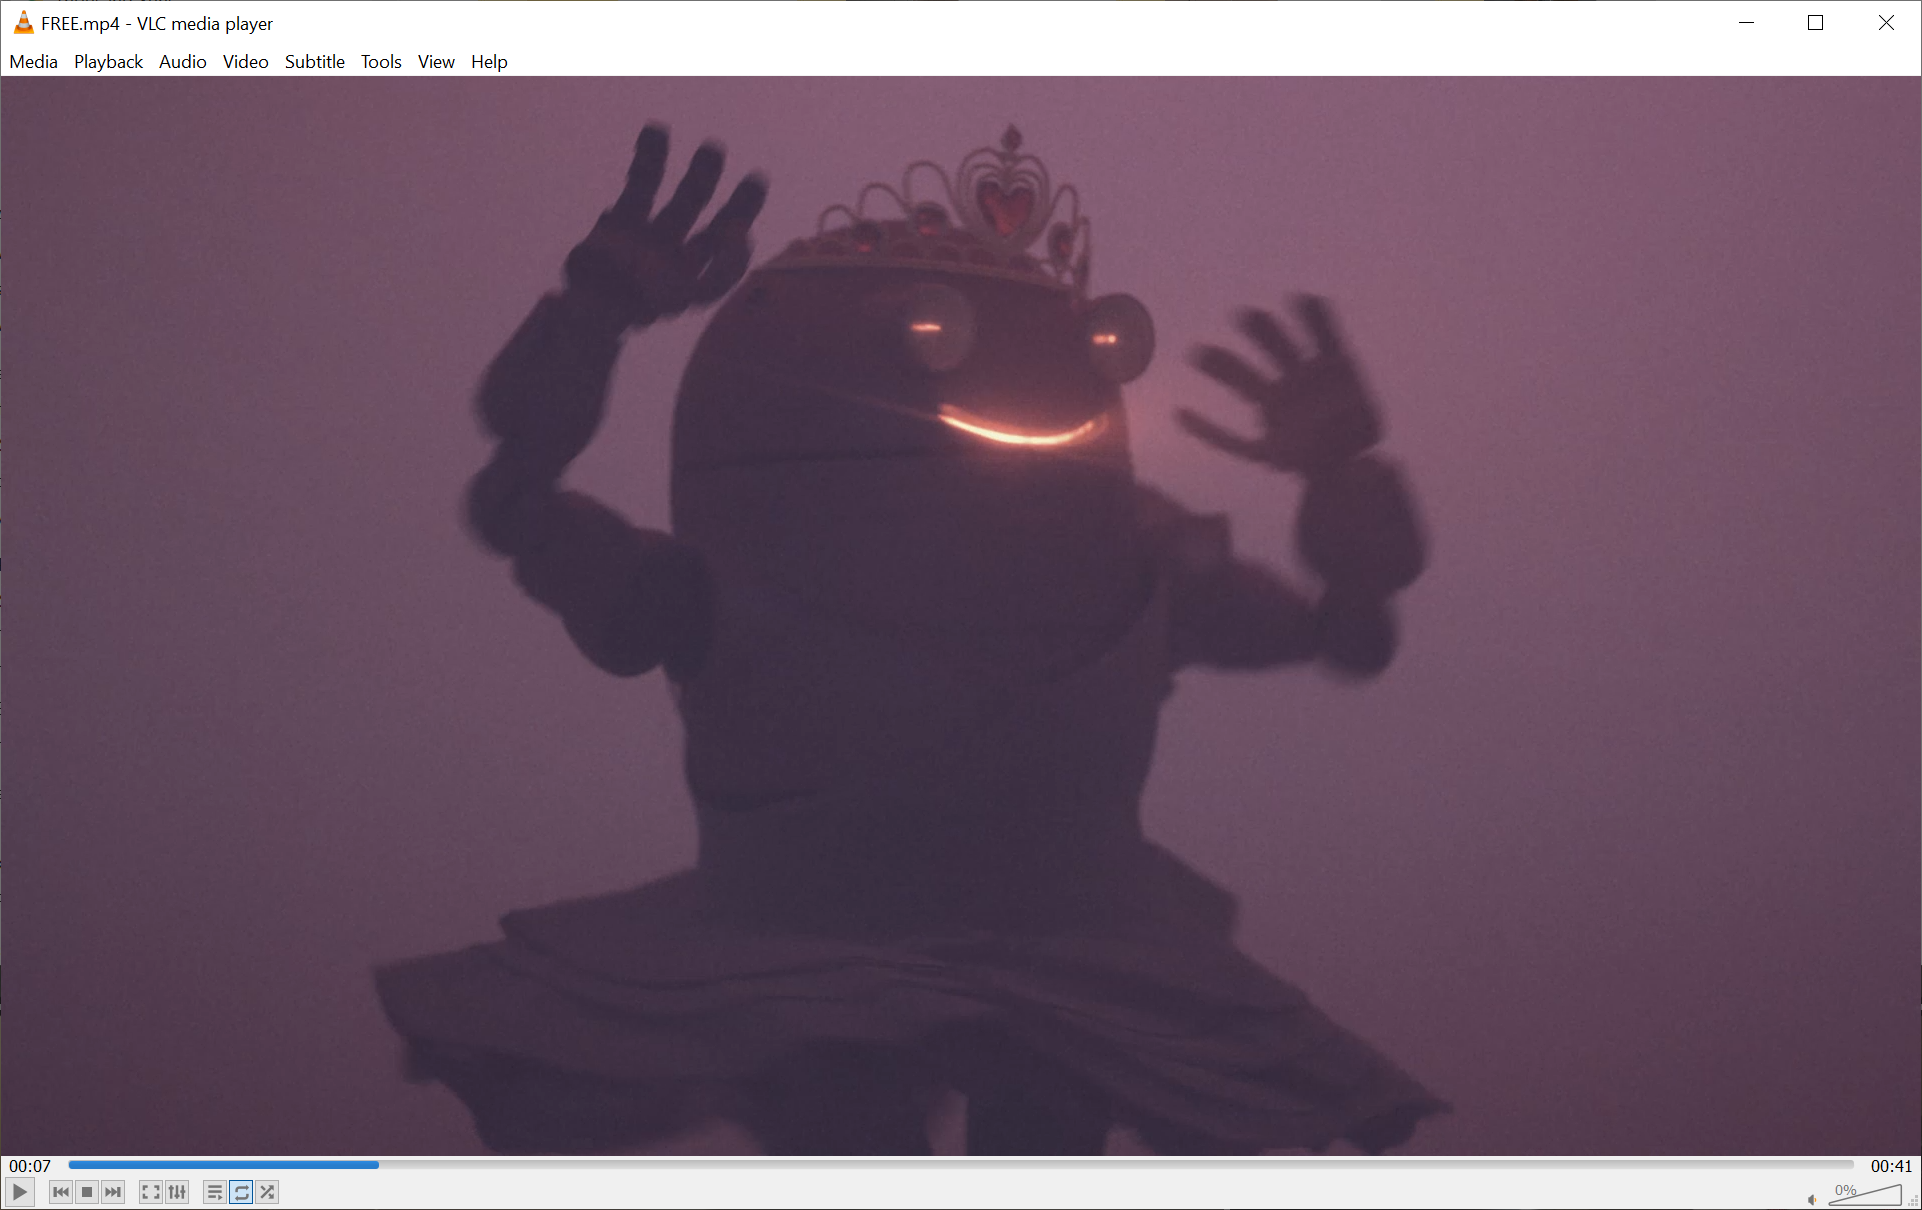Viewport: 1922px width, 1210px height.
Task: Toggle the playlist view
Action: 214,1192
